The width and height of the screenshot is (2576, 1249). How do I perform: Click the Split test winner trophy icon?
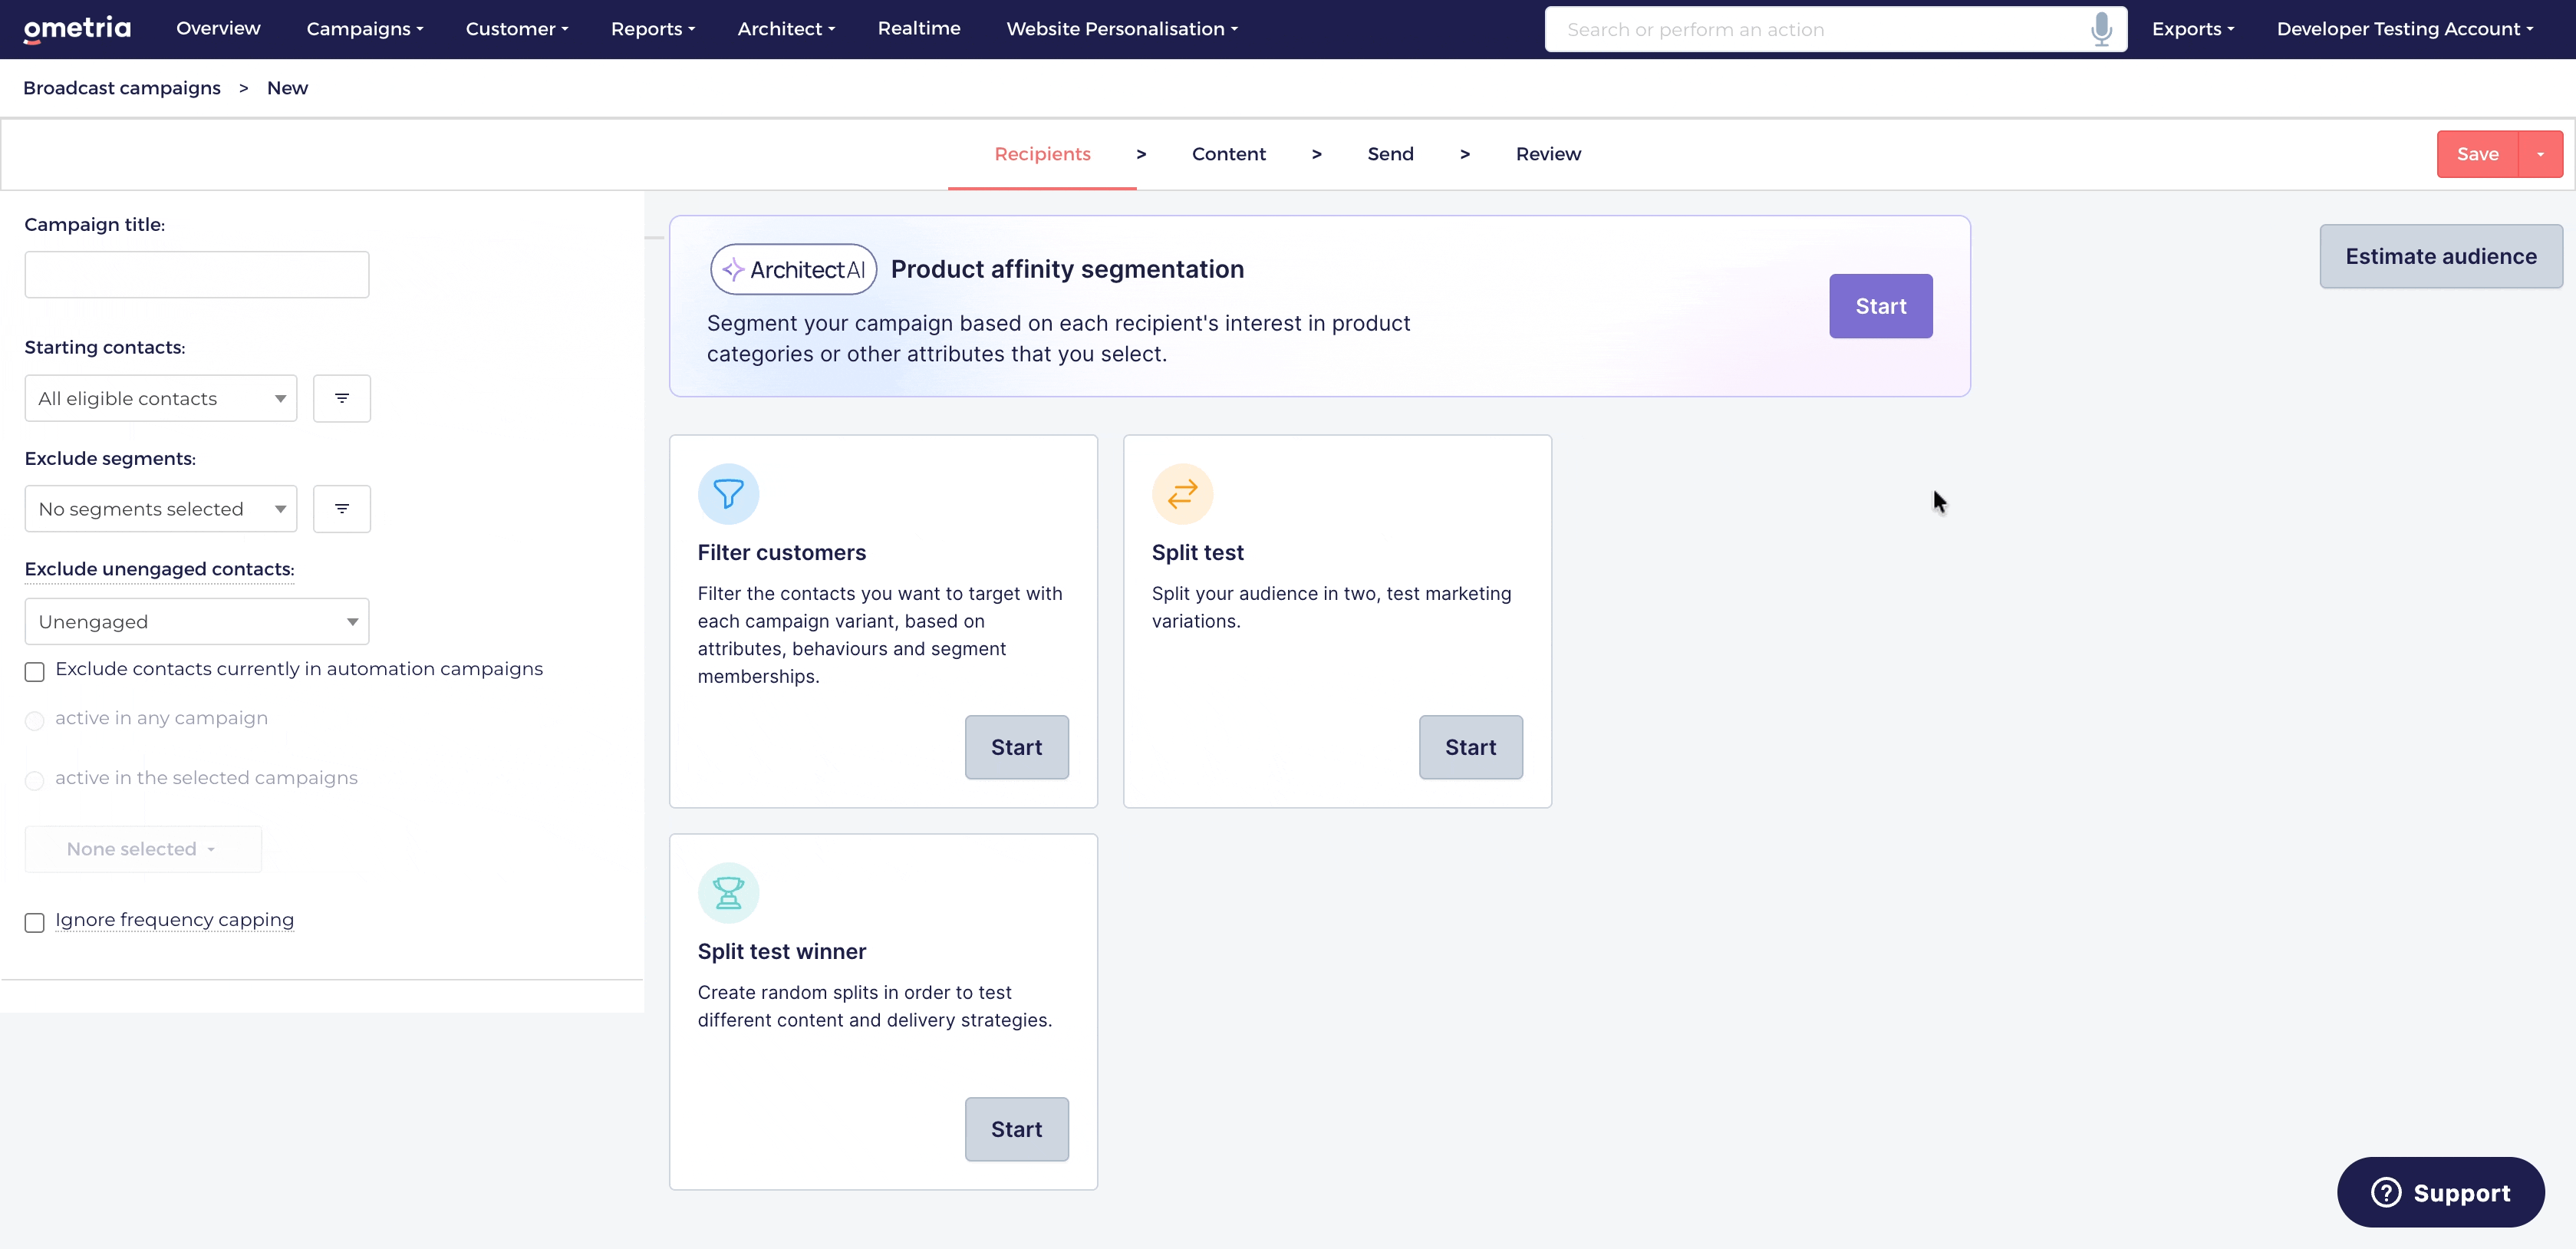tap(727, 892)
